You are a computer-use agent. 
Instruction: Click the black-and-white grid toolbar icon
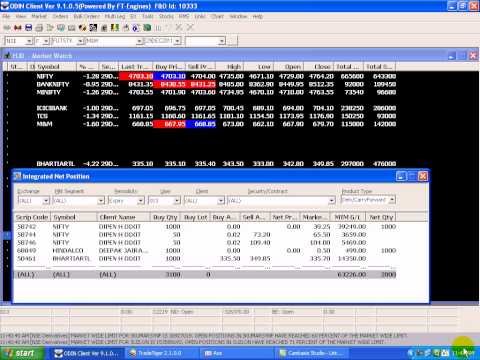(x=93, y=28)
